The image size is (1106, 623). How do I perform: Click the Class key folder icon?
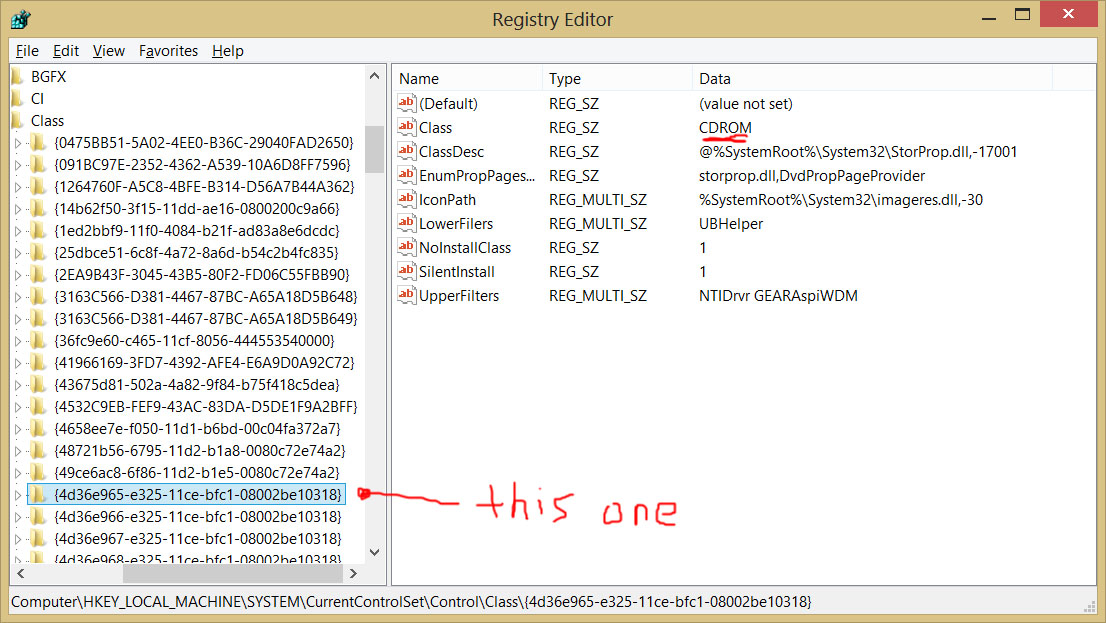(x=18, y=121)
